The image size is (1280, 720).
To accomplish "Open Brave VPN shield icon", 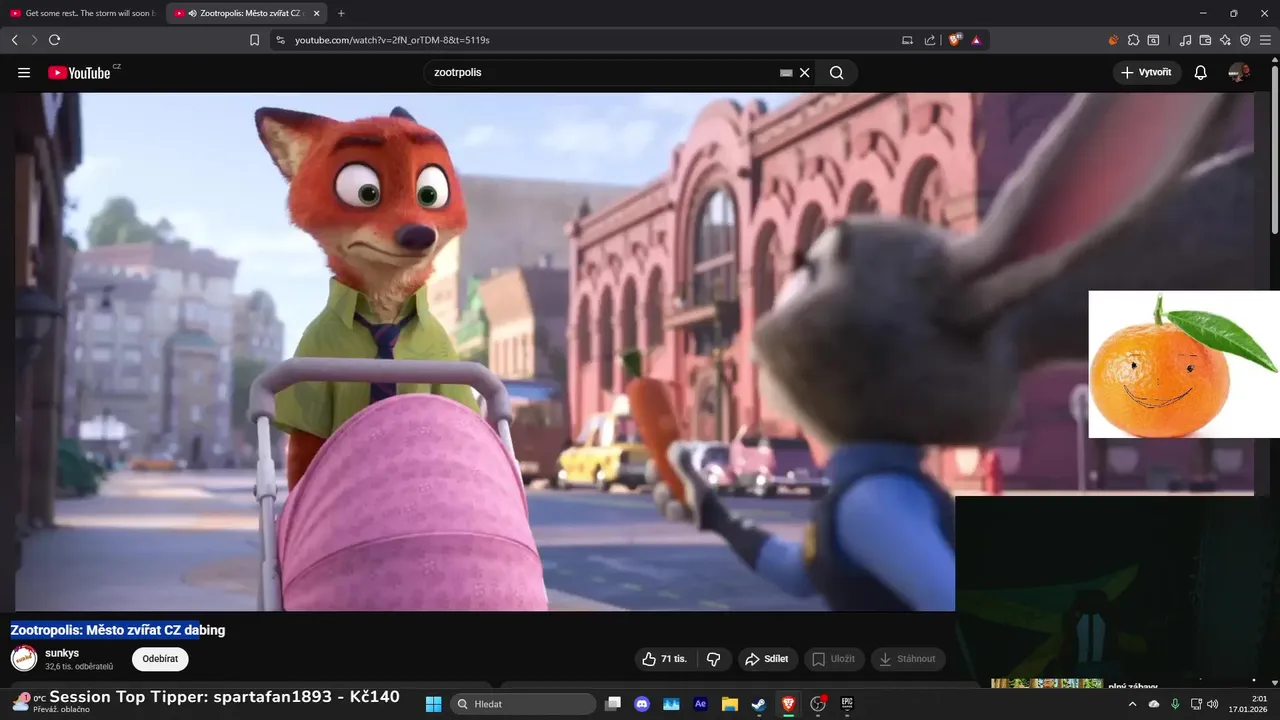I will click(1245, 40).
